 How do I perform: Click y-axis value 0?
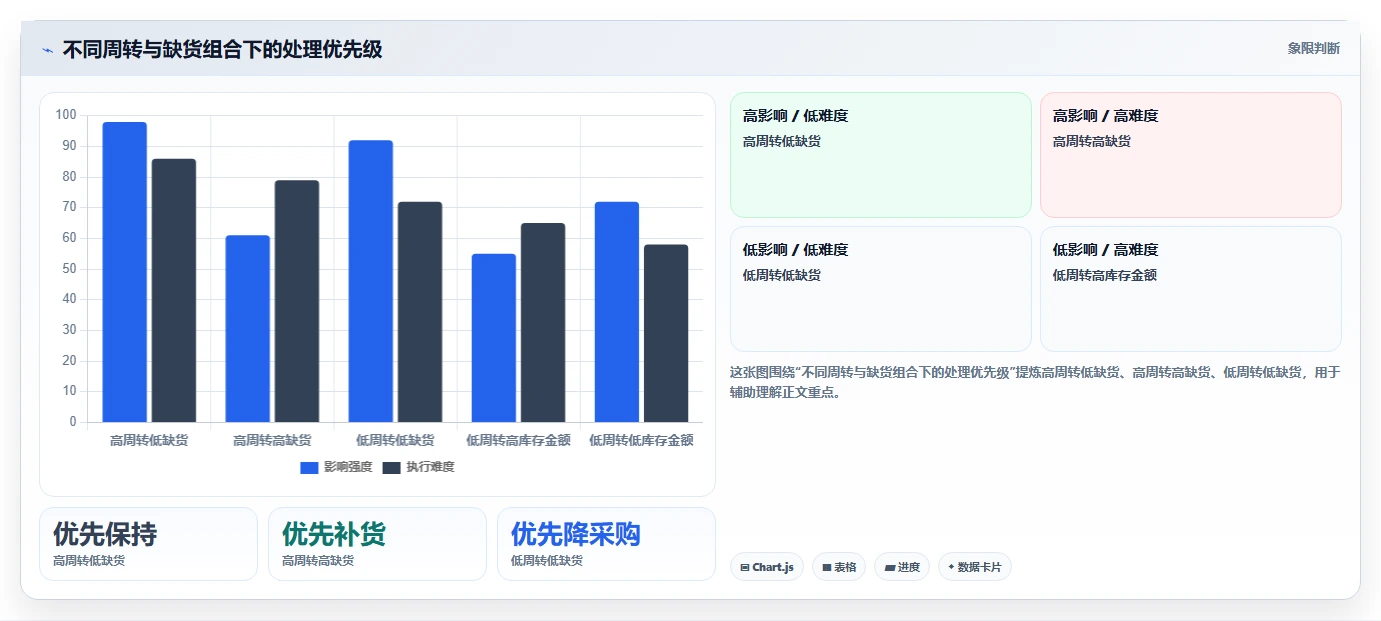[x=73, y=422]
